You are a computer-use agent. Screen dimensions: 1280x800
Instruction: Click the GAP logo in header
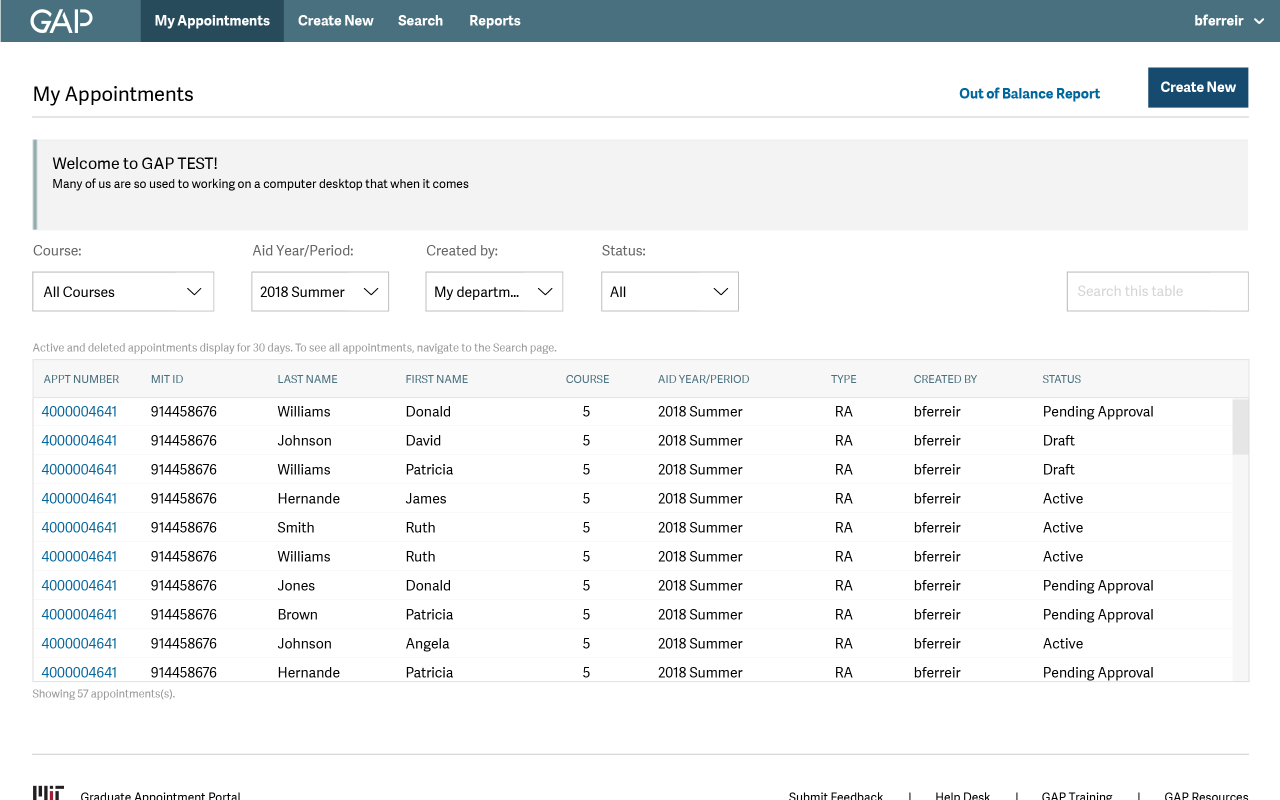click(x=61, y=21)
